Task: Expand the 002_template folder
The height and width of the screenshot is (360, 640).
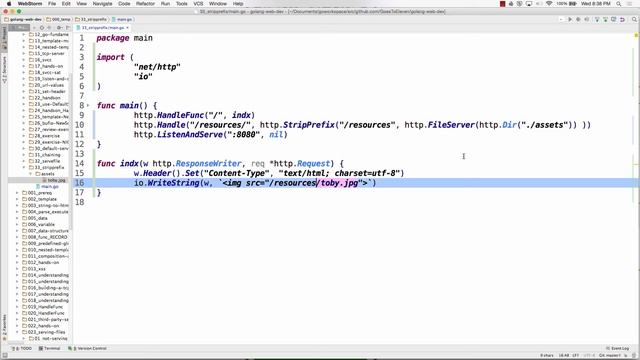Action: pos(18,199)
